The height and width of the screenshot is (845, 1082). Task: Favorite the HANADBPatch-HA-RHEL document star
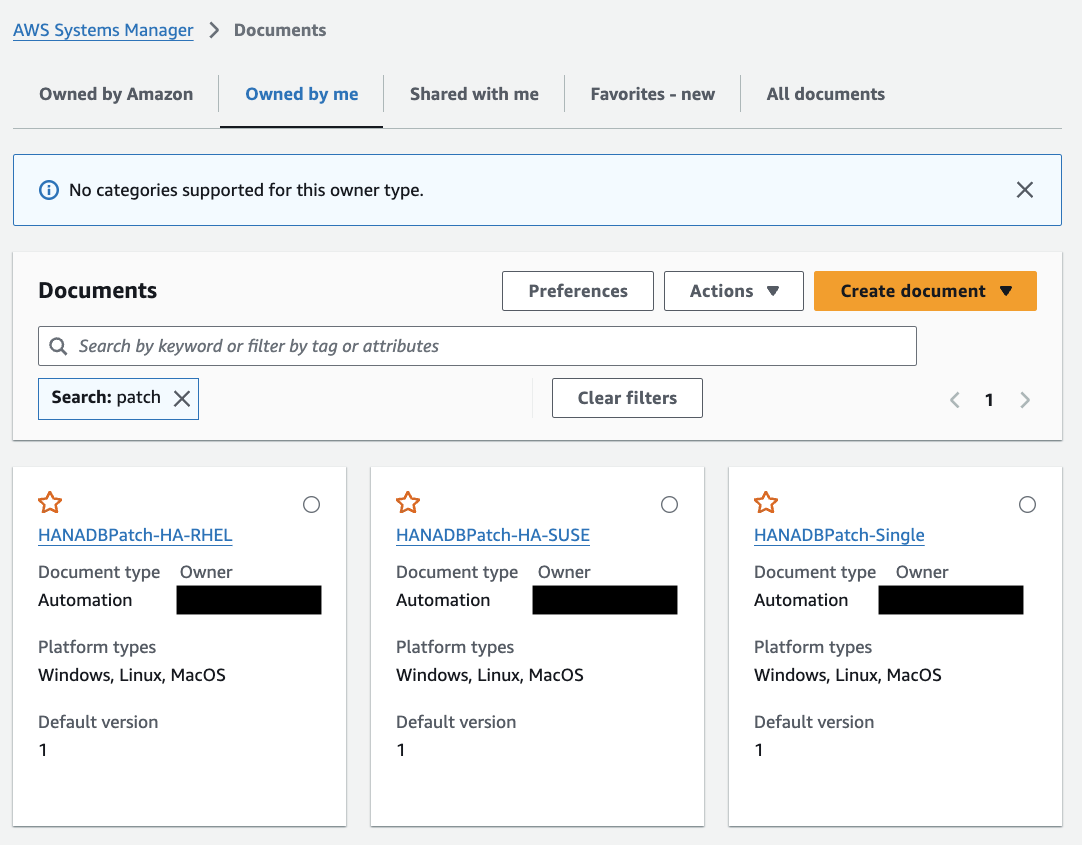50,503
